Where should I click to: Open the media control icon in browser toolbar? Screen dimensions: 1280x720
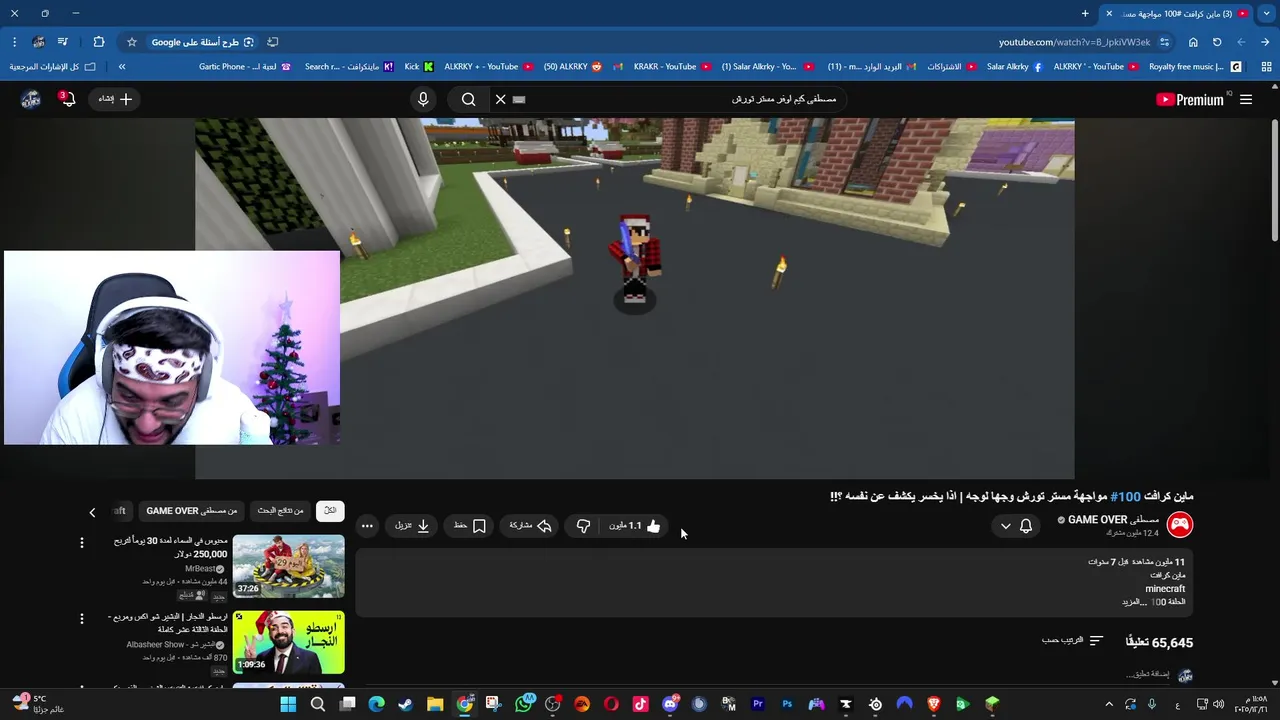click(63, 42)
